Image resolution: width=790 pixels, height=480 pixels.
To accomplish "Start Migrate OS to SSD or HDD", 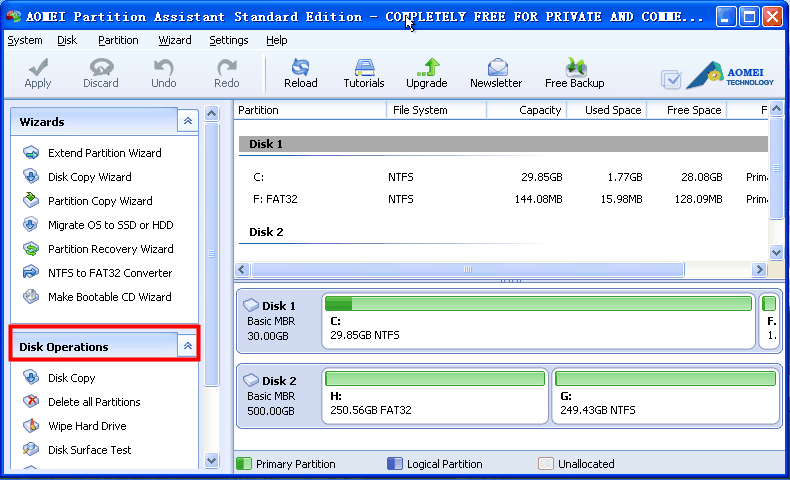I will coord(111,225).
